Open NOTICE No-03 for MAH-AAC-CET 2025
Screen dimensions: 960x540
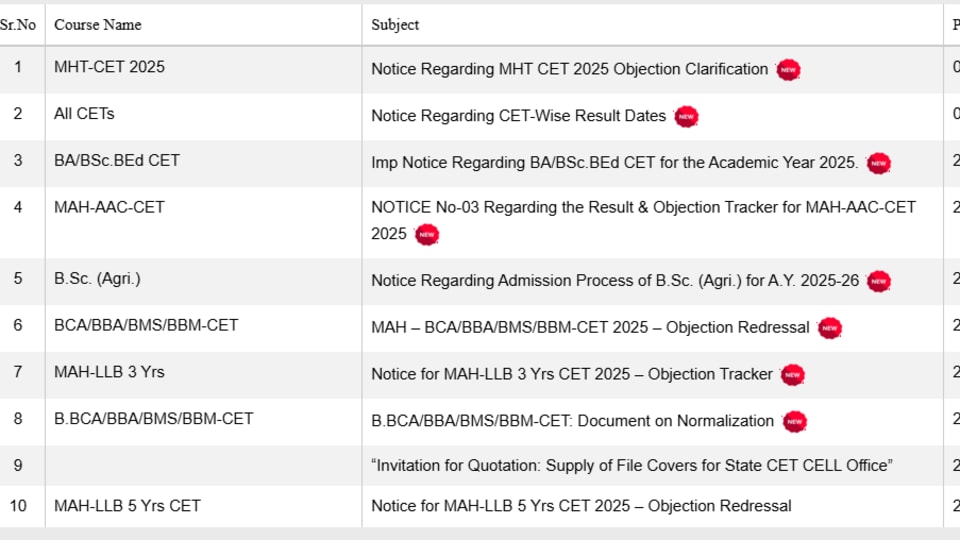coord(643,220)
